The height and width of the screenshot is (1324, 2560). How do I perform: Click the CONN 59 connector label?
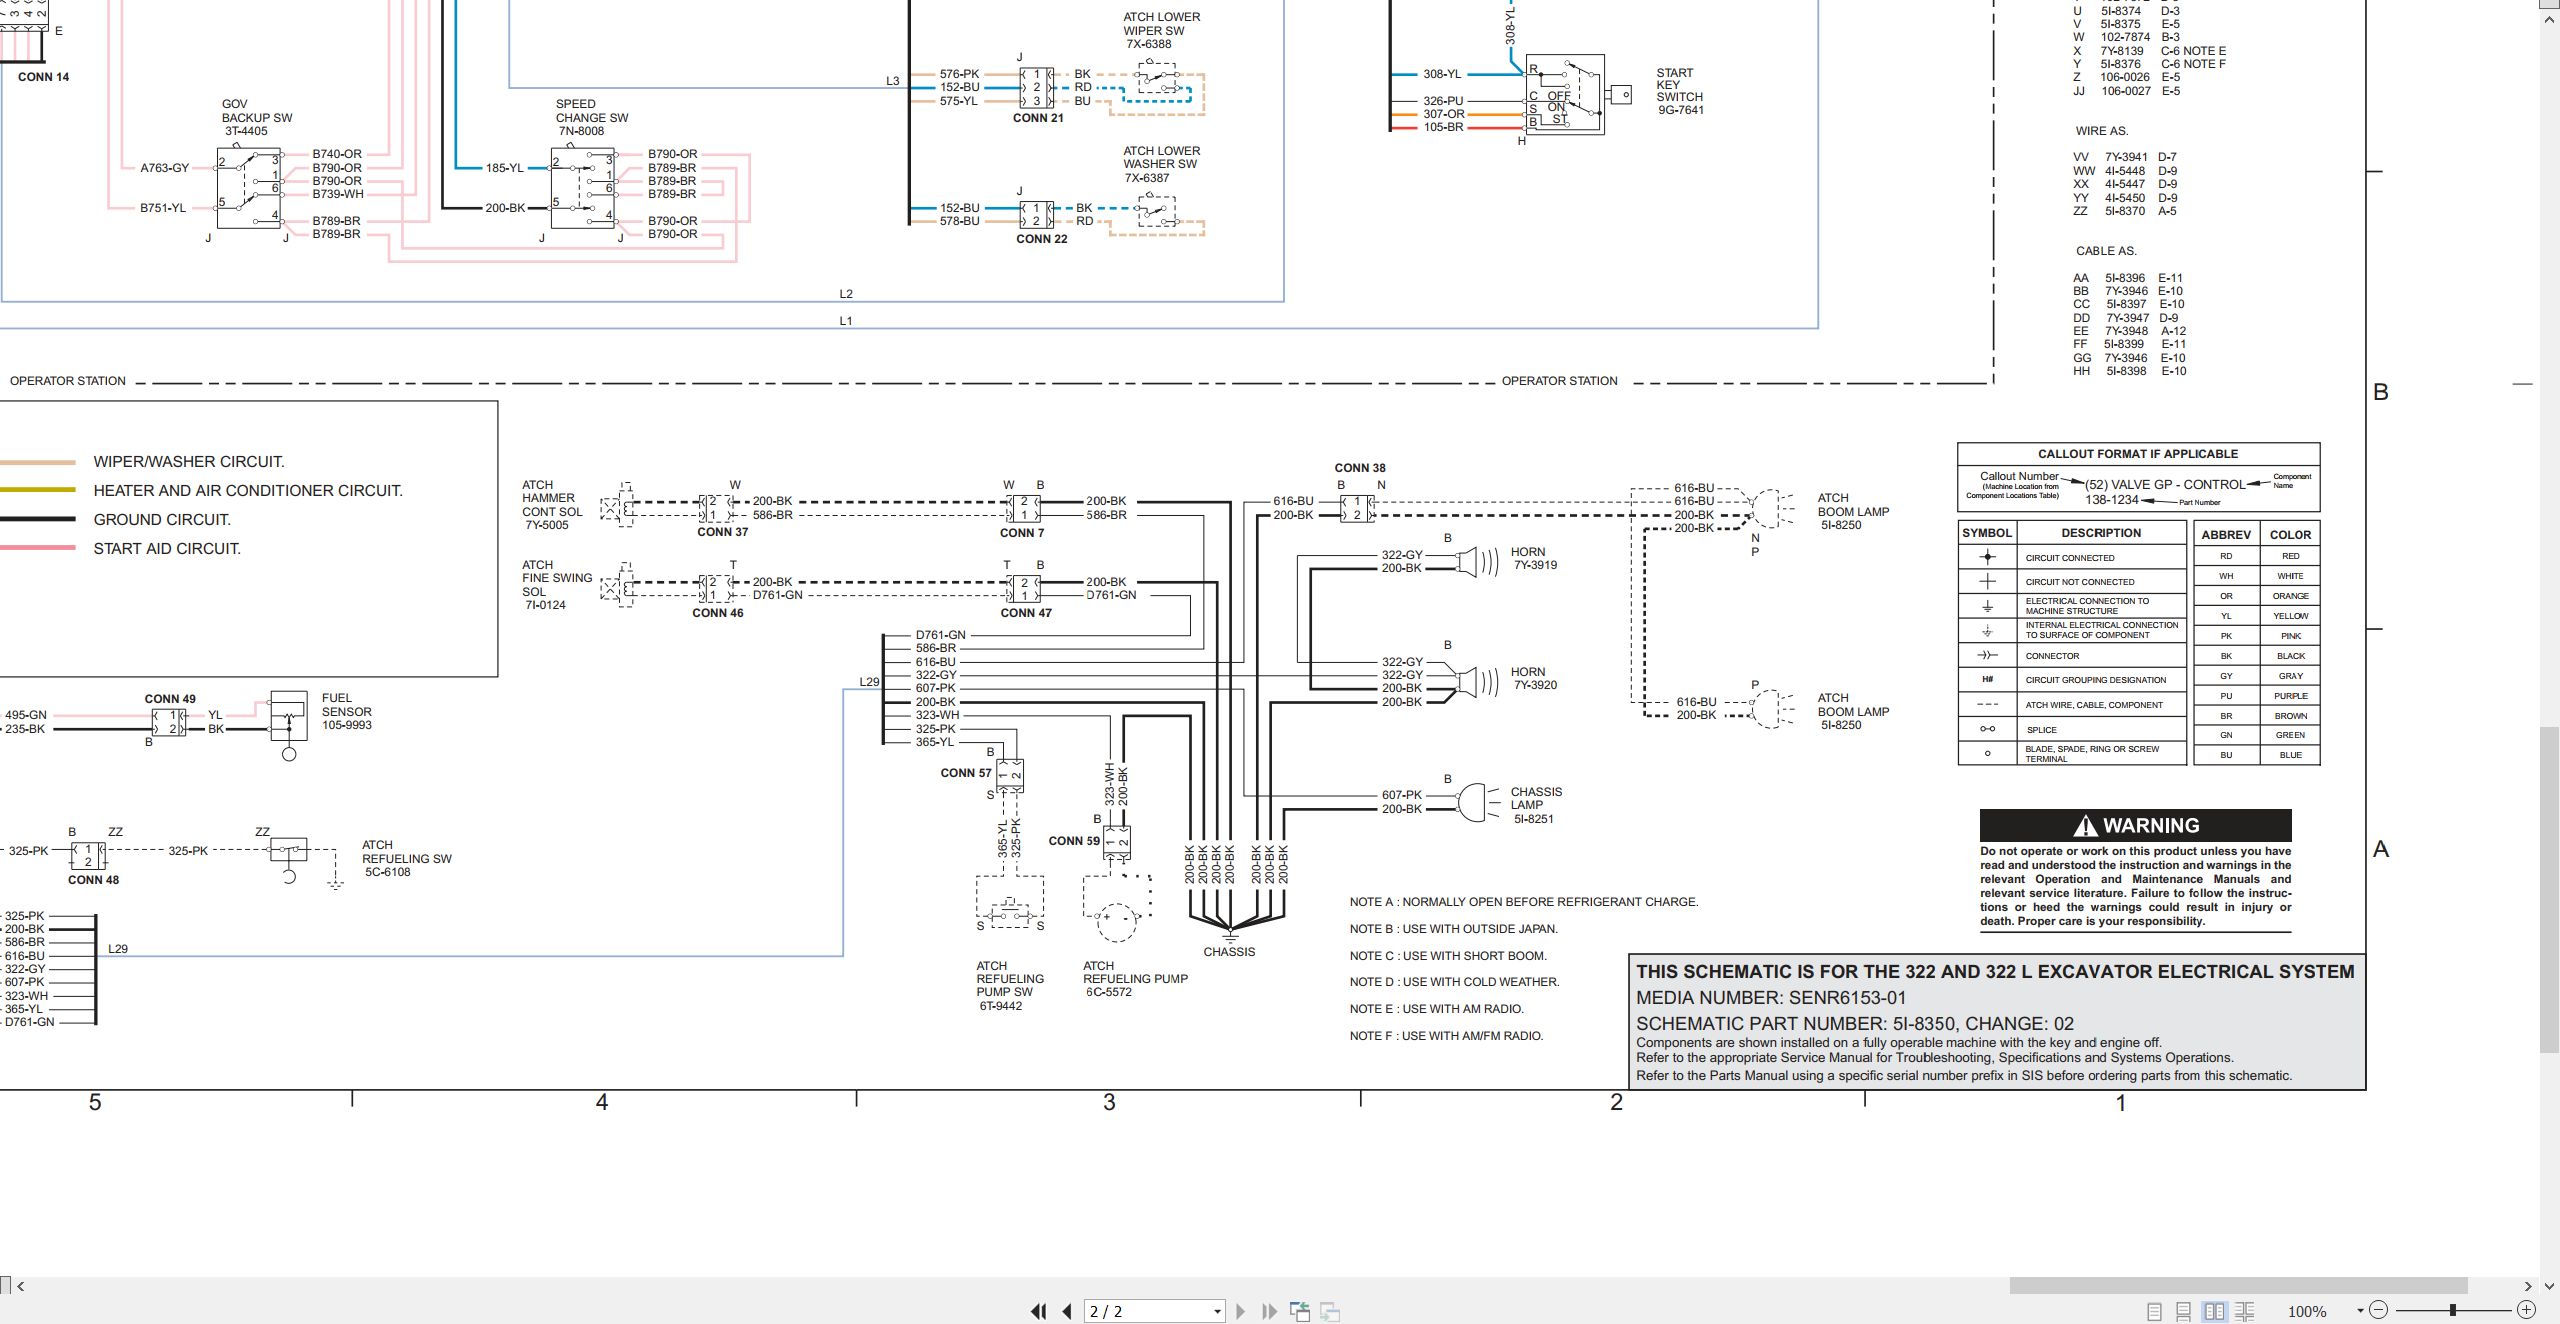(1074, 840)
